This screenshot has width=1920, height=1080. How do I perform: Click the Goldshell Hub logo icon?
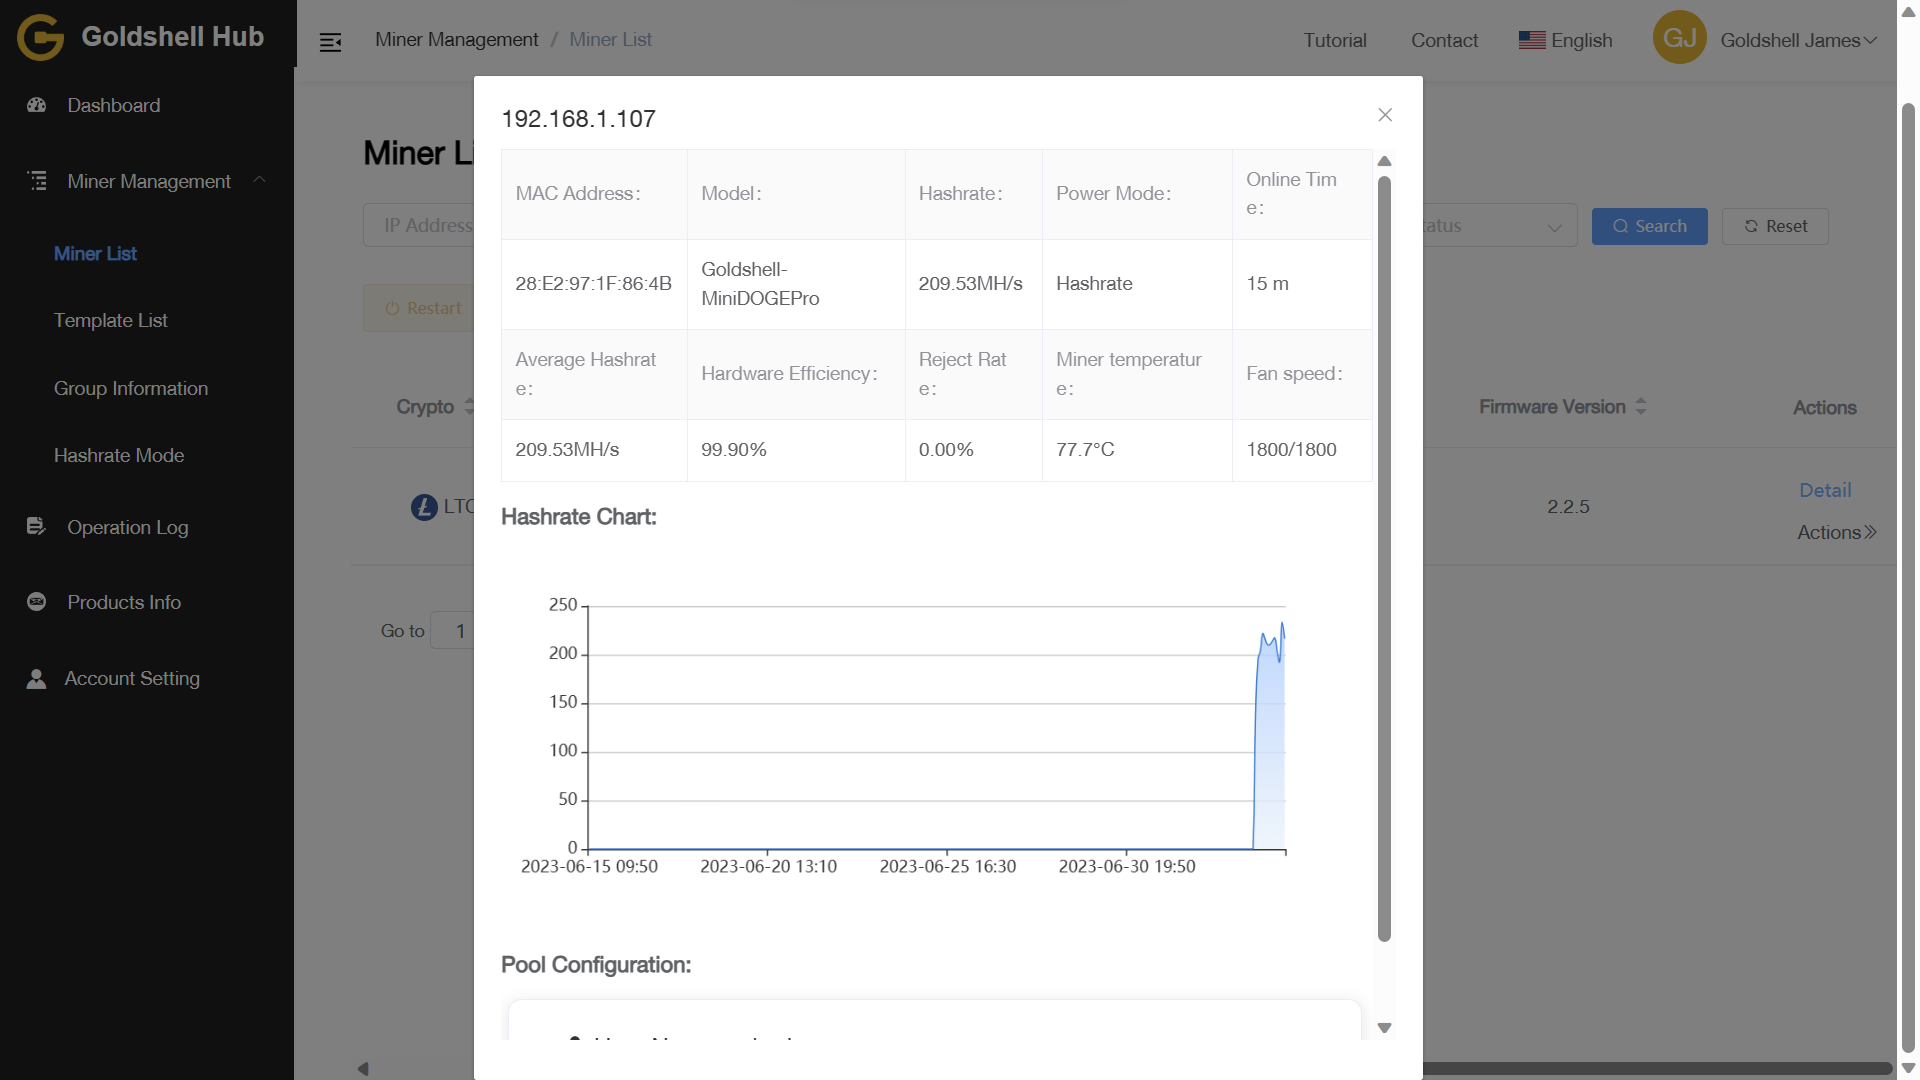point(40,38)
